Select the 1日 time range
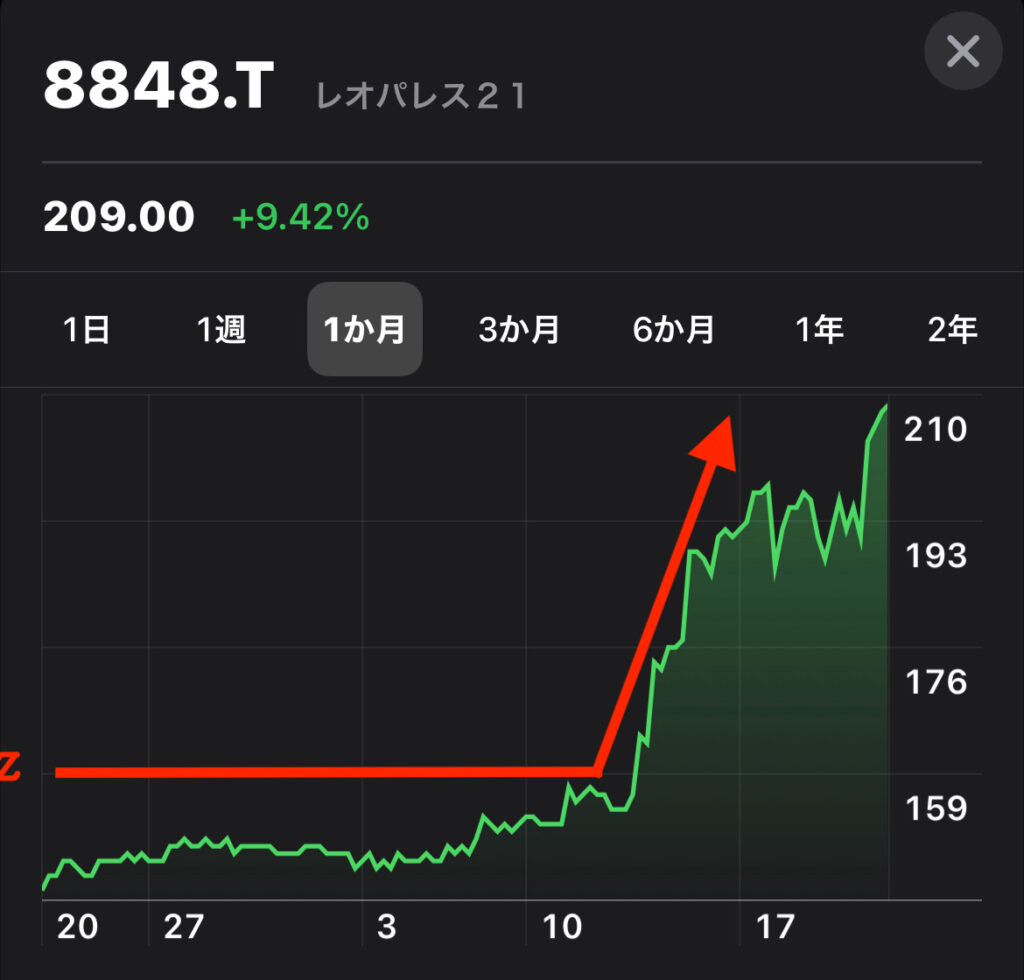 86,330
